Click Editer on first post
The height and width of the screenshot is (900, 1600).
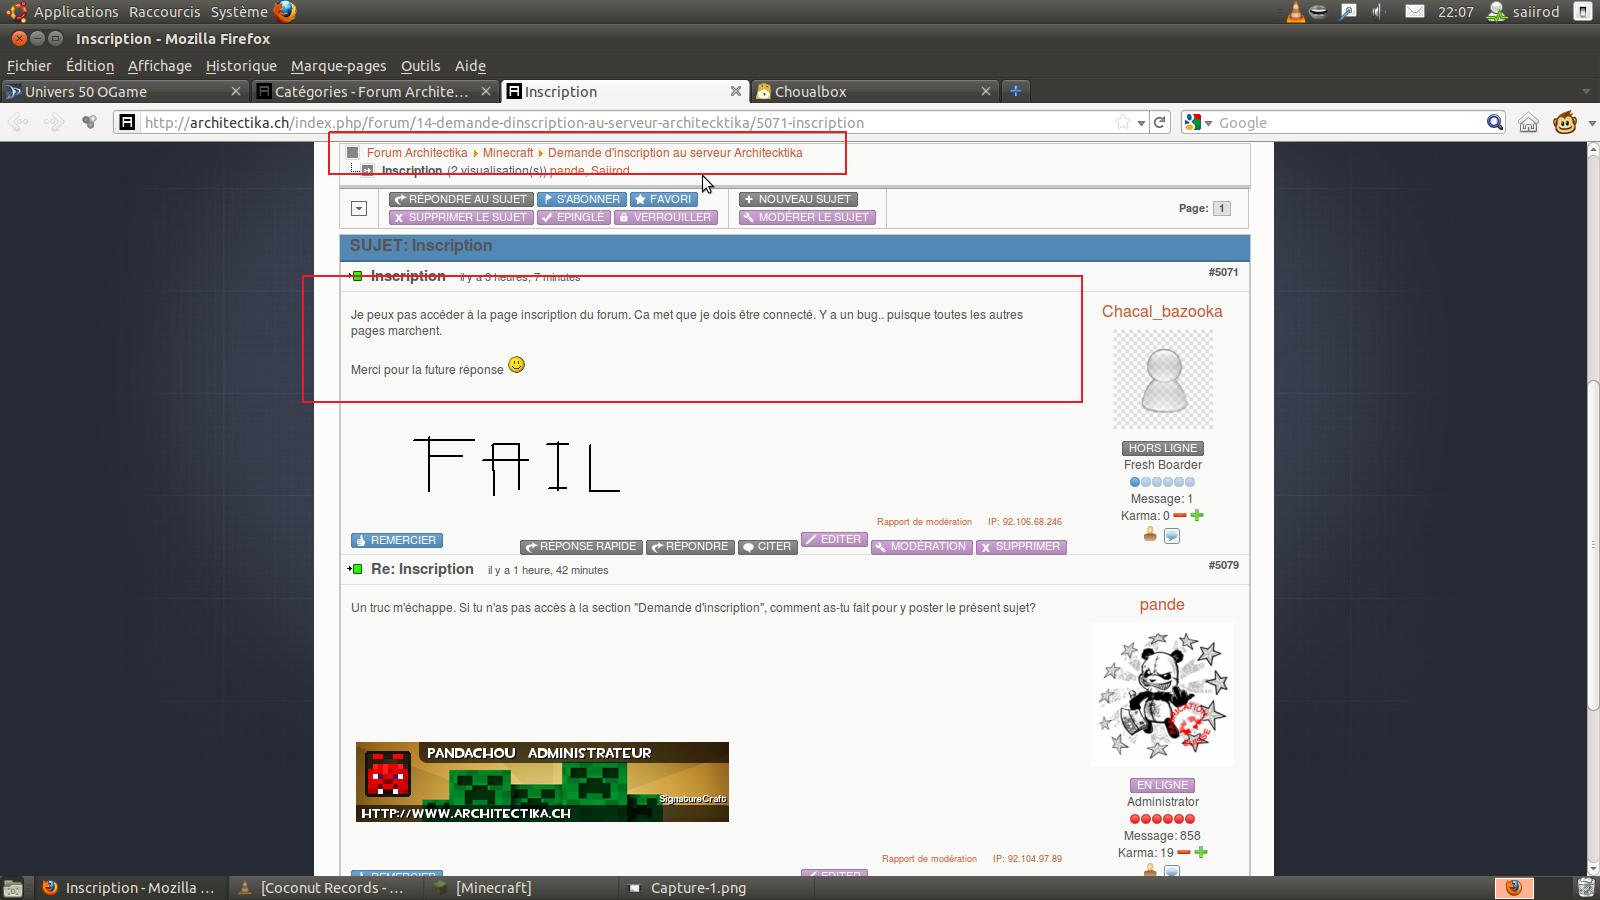point(834,539)
